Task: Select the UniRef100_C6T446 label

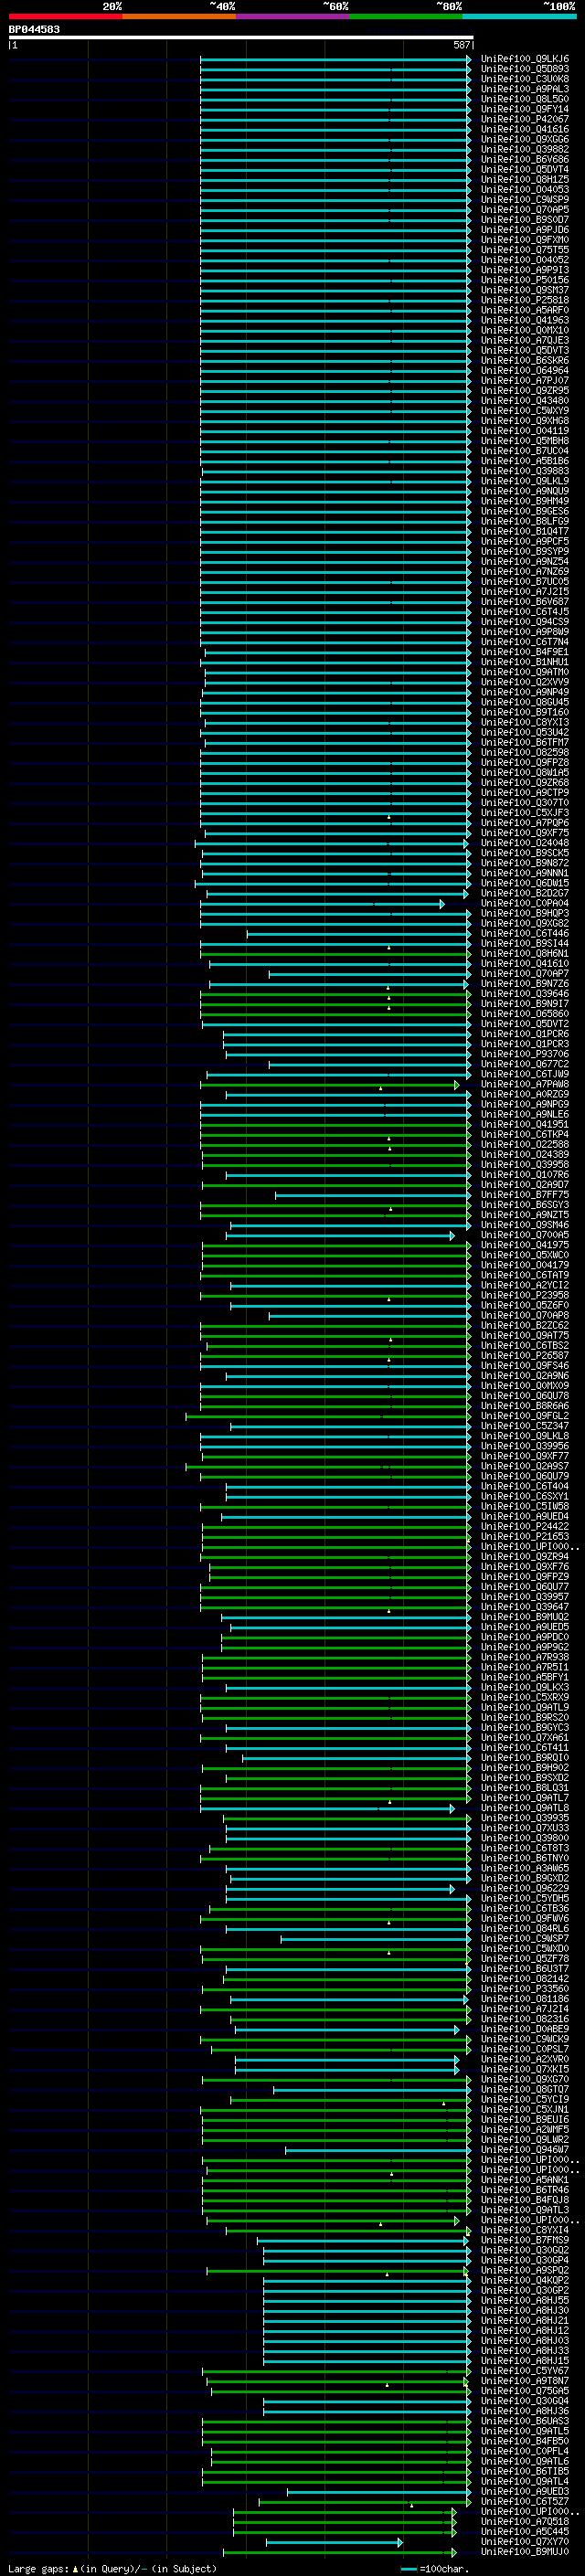Action: coord(525,934)
